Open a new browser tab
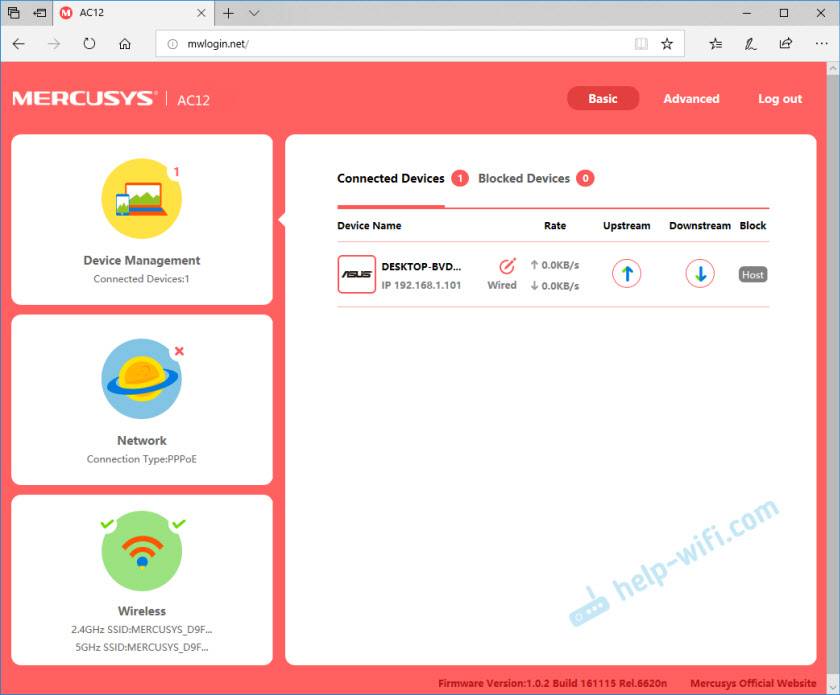This screenshot has width=840, height=695. [x=228, y=13]
